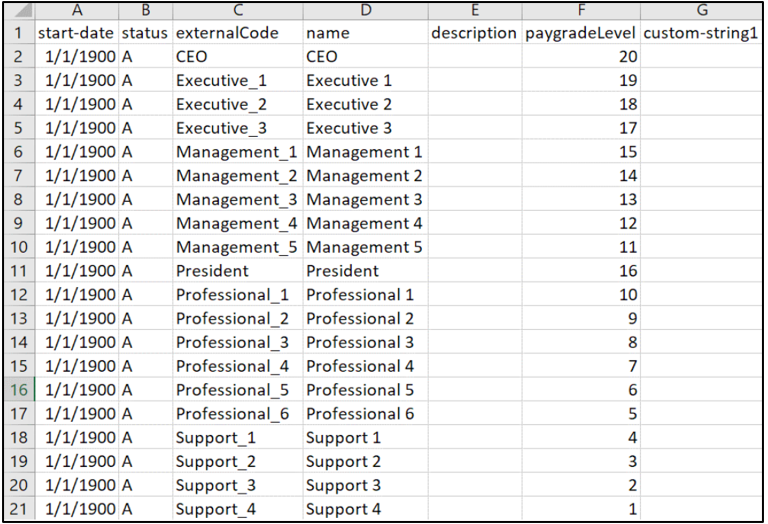Select the President name cell
This screenshot has width=768, height=524.
(x=366, y=271)
